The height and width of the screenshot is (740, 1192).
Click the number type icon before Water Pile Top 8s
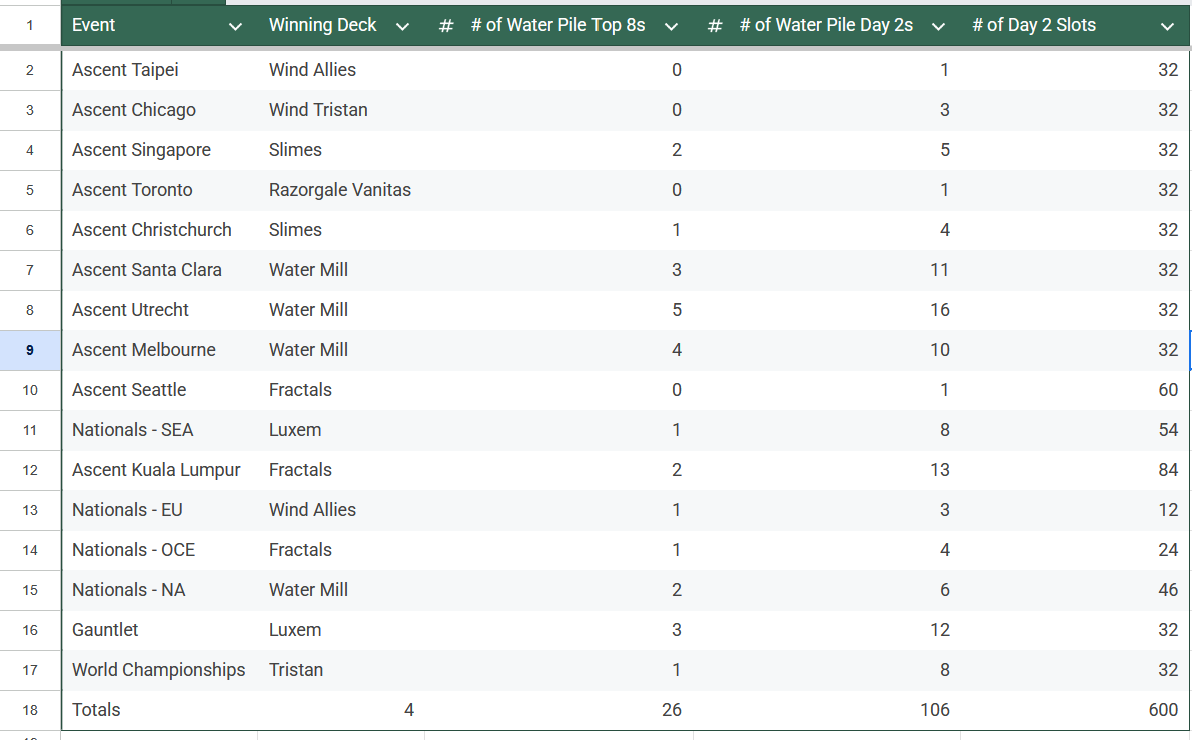coord(446,26)
